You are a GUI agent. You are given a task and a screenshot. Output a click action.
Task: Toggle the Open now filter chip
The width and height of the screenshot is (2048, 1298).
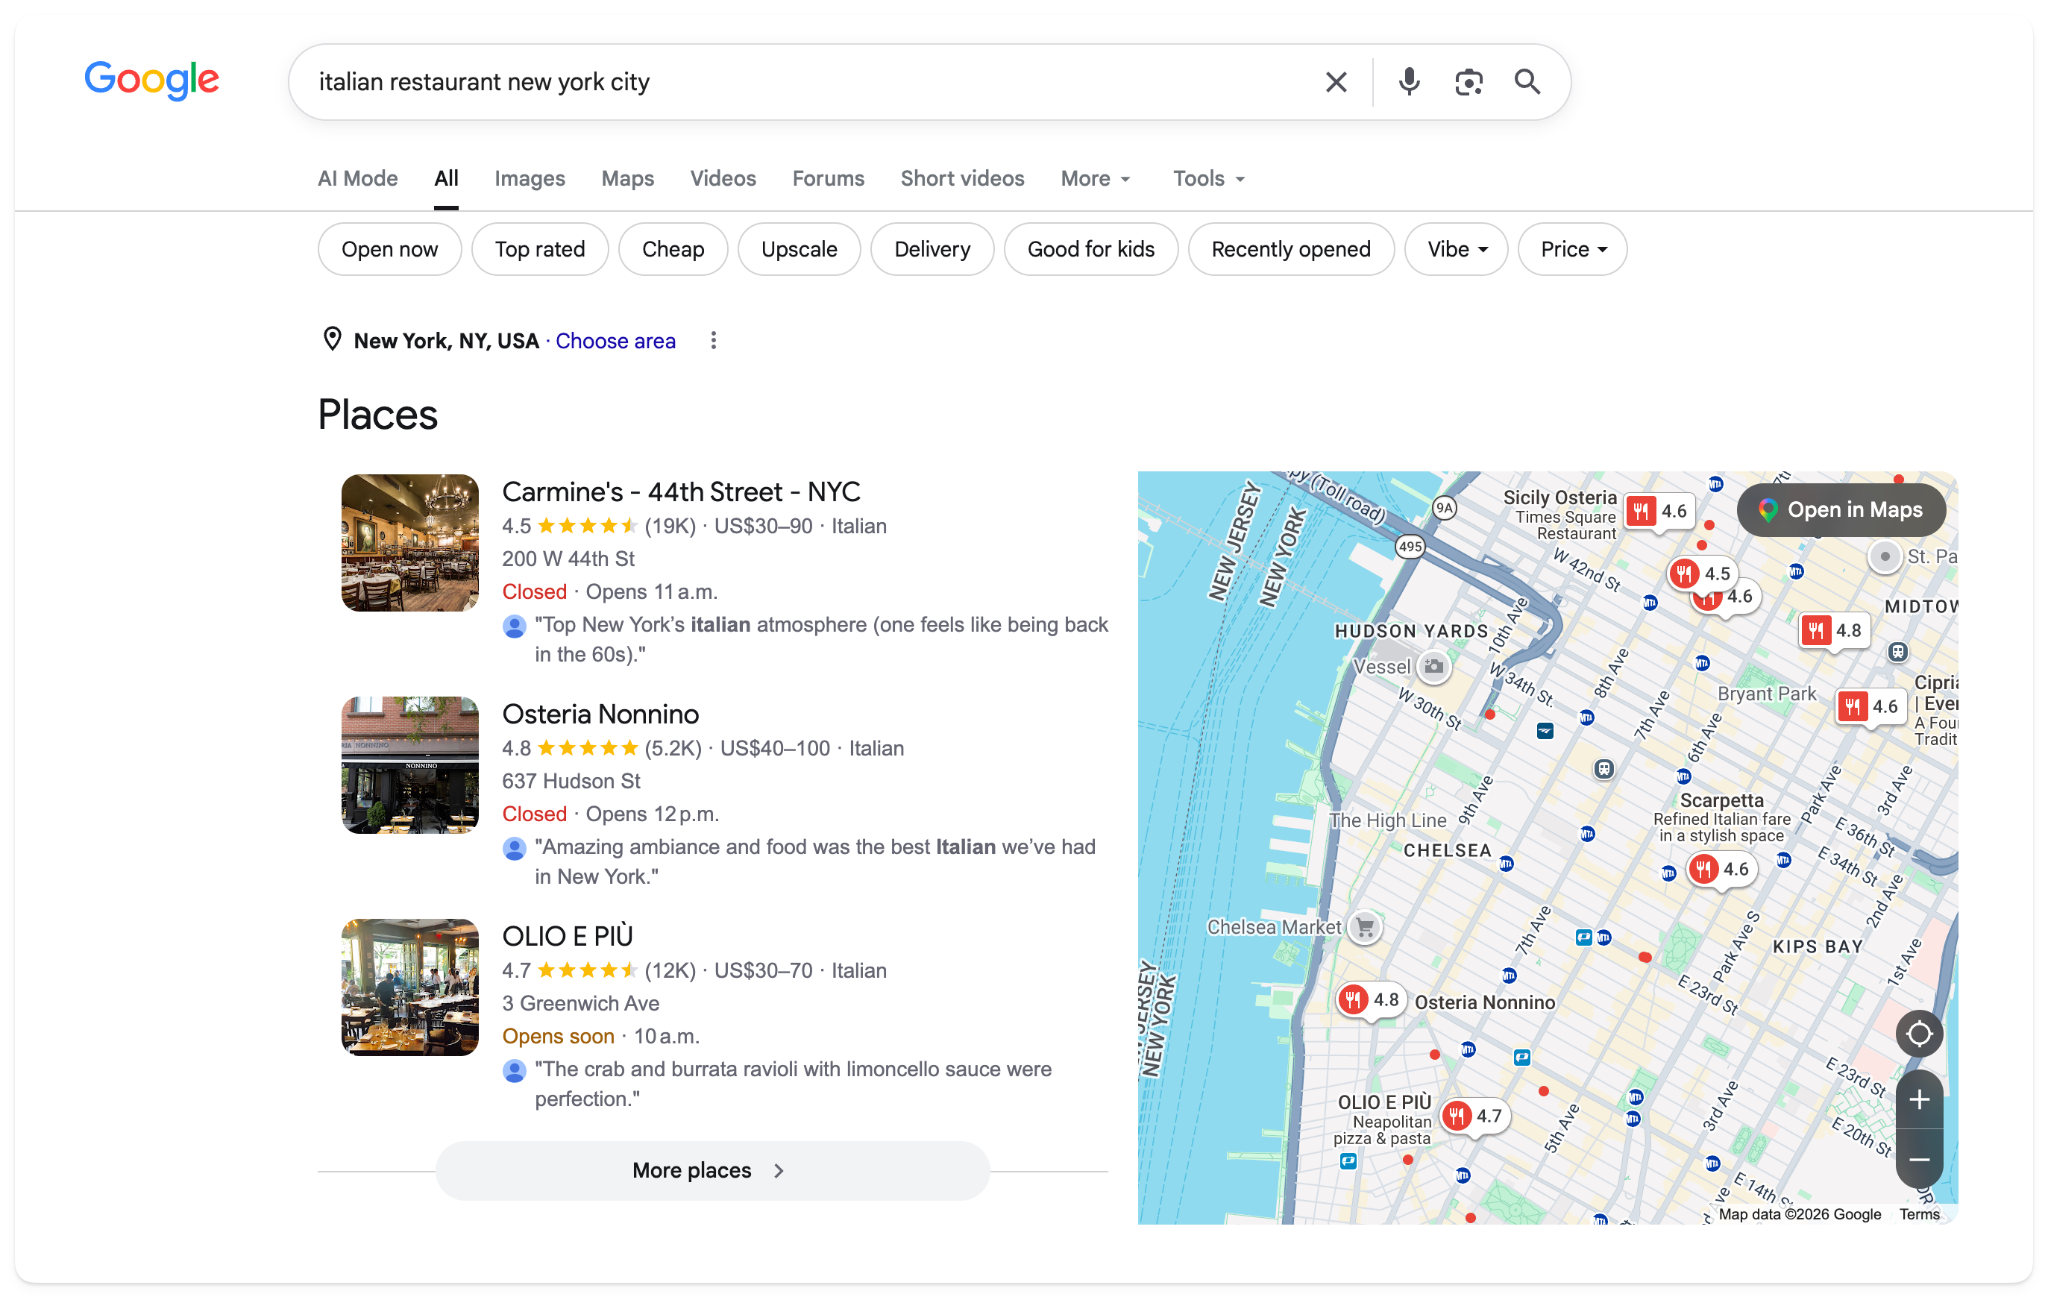[x=390, y=249]
